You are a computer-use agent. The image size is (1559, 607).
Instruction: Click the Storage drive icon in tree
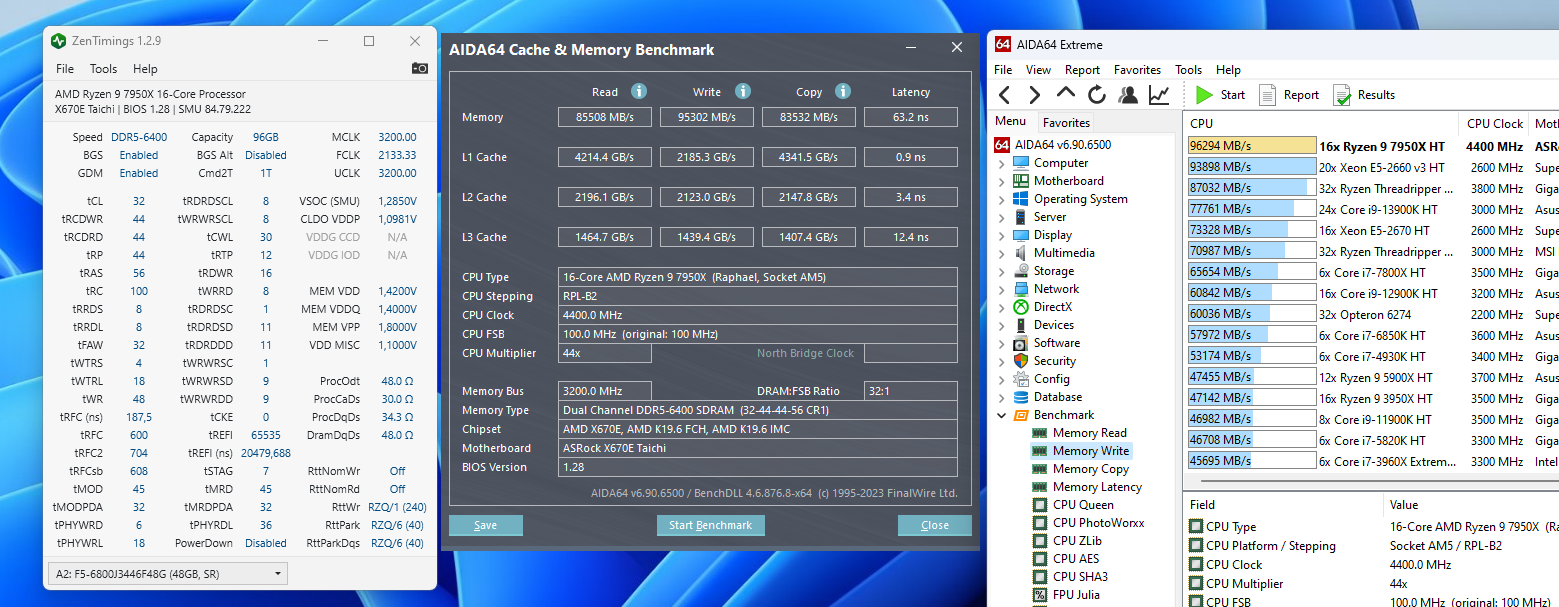[1021, 271]
